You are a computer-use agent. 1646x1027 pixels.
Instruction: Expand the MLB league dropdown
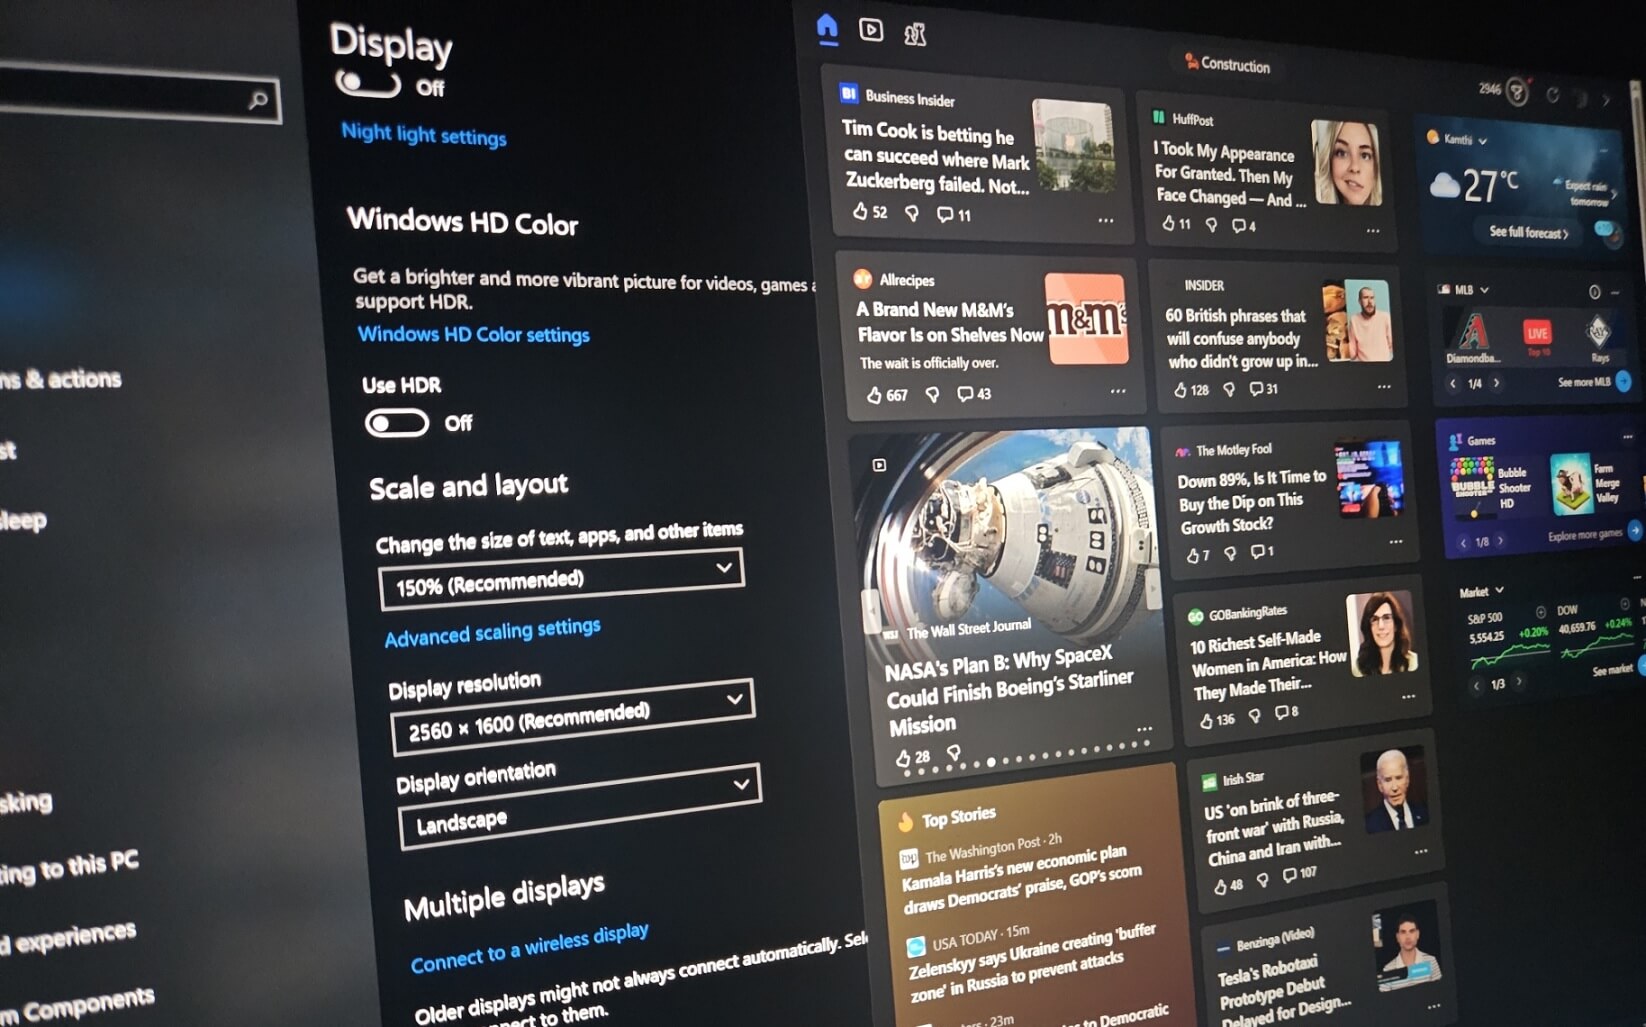(1484, 290)
